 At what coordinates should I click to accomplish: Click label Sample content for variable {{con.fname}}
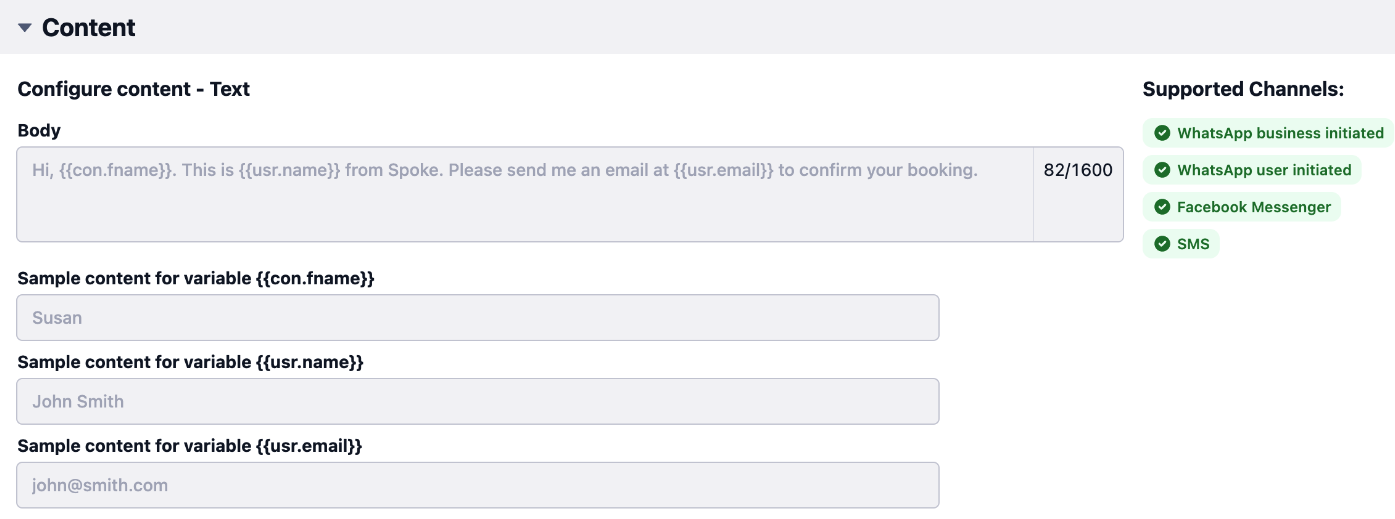[x=196, y=278]
